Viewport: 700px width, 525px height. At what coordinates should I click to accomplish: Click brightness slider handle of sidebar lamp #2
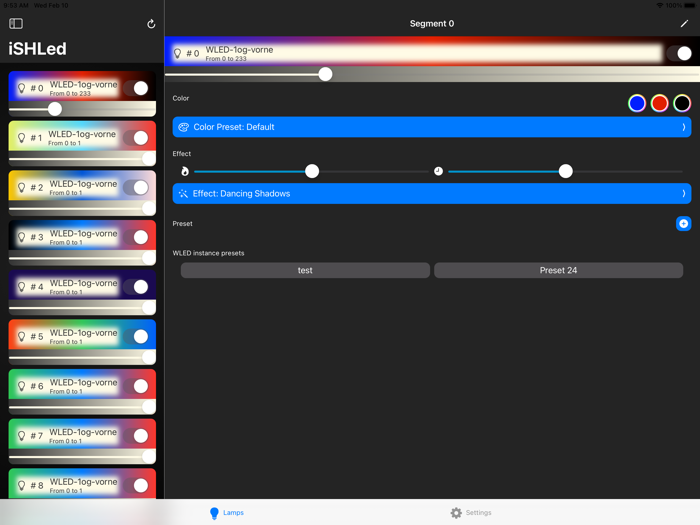(149, 208)
